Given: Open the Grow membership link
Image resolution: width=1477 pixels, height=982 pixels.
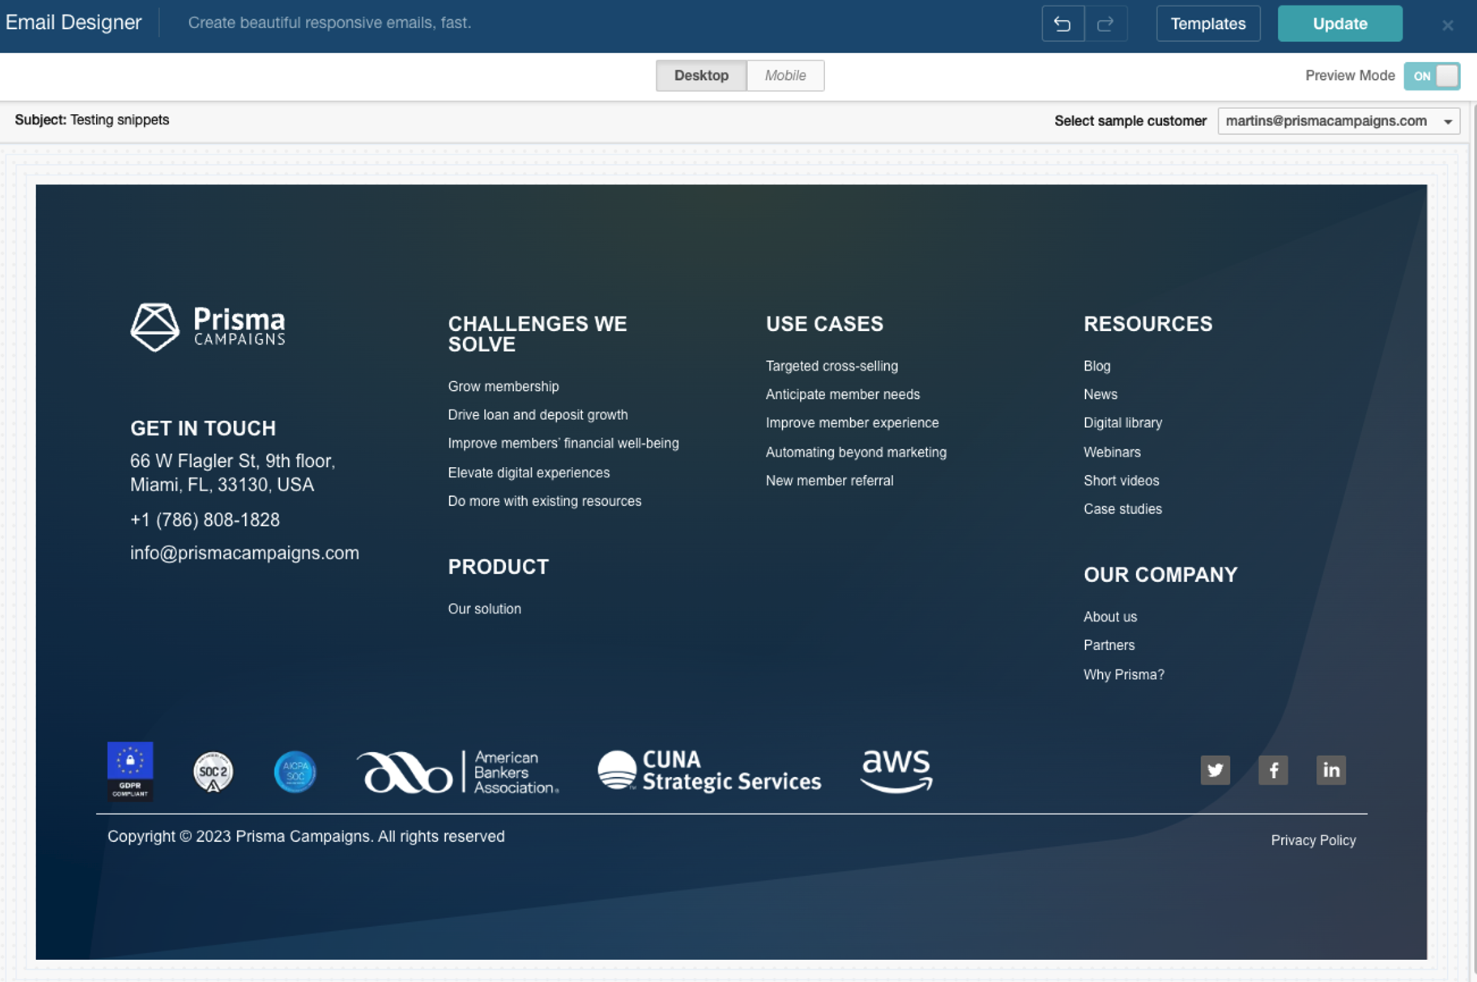Looking at the screenshot, I should 503,386.
